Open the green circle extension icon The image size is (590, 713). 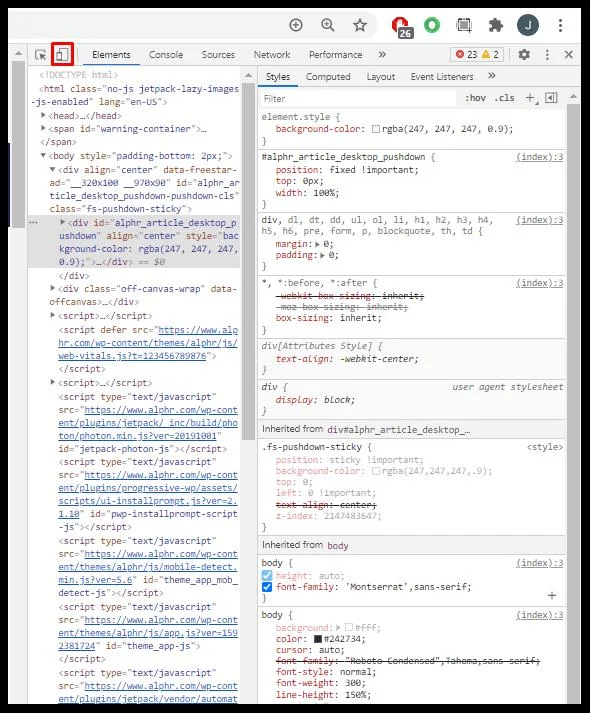432,25
